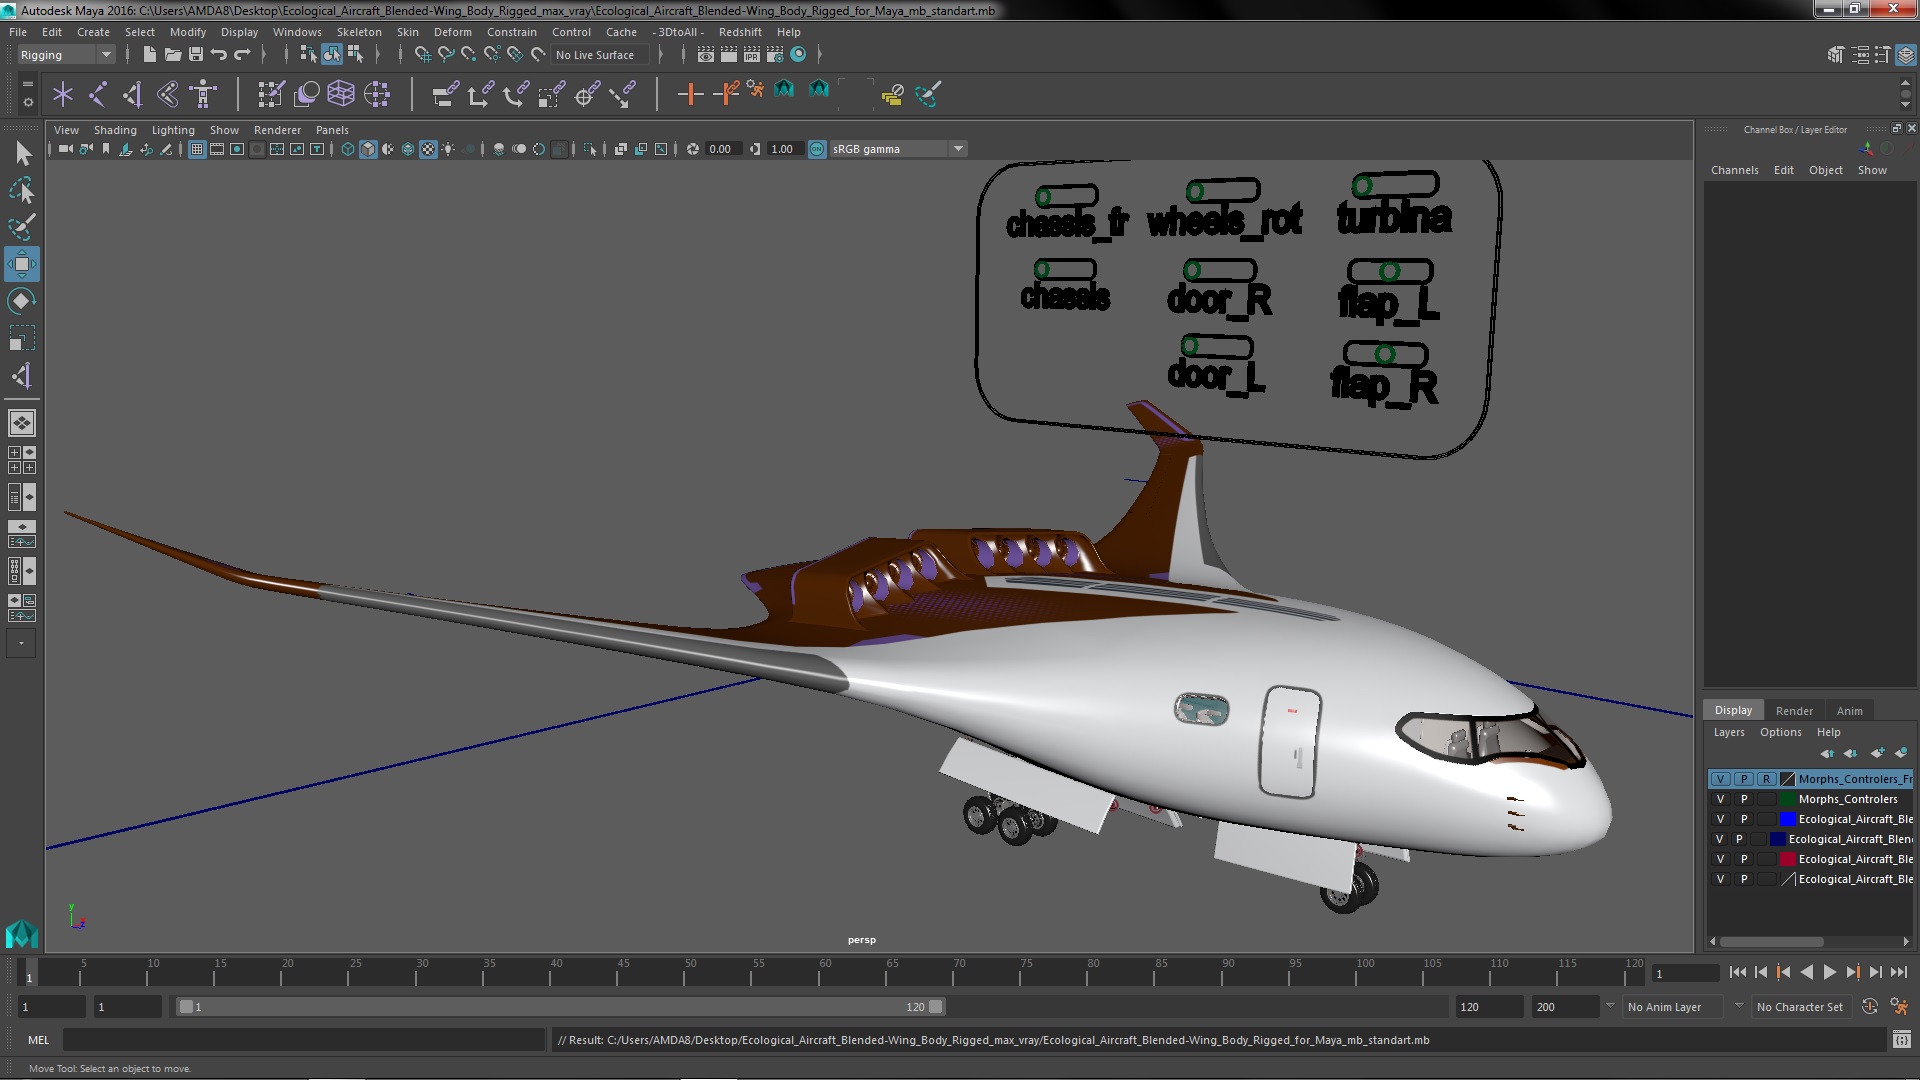
Task: Switch to the Render layer tab
Action: click(1793, 711)
